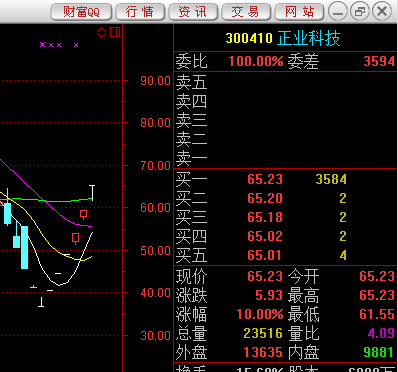
Task: Click the red diamond icon above chart
Action: click(x=101, y=32)
